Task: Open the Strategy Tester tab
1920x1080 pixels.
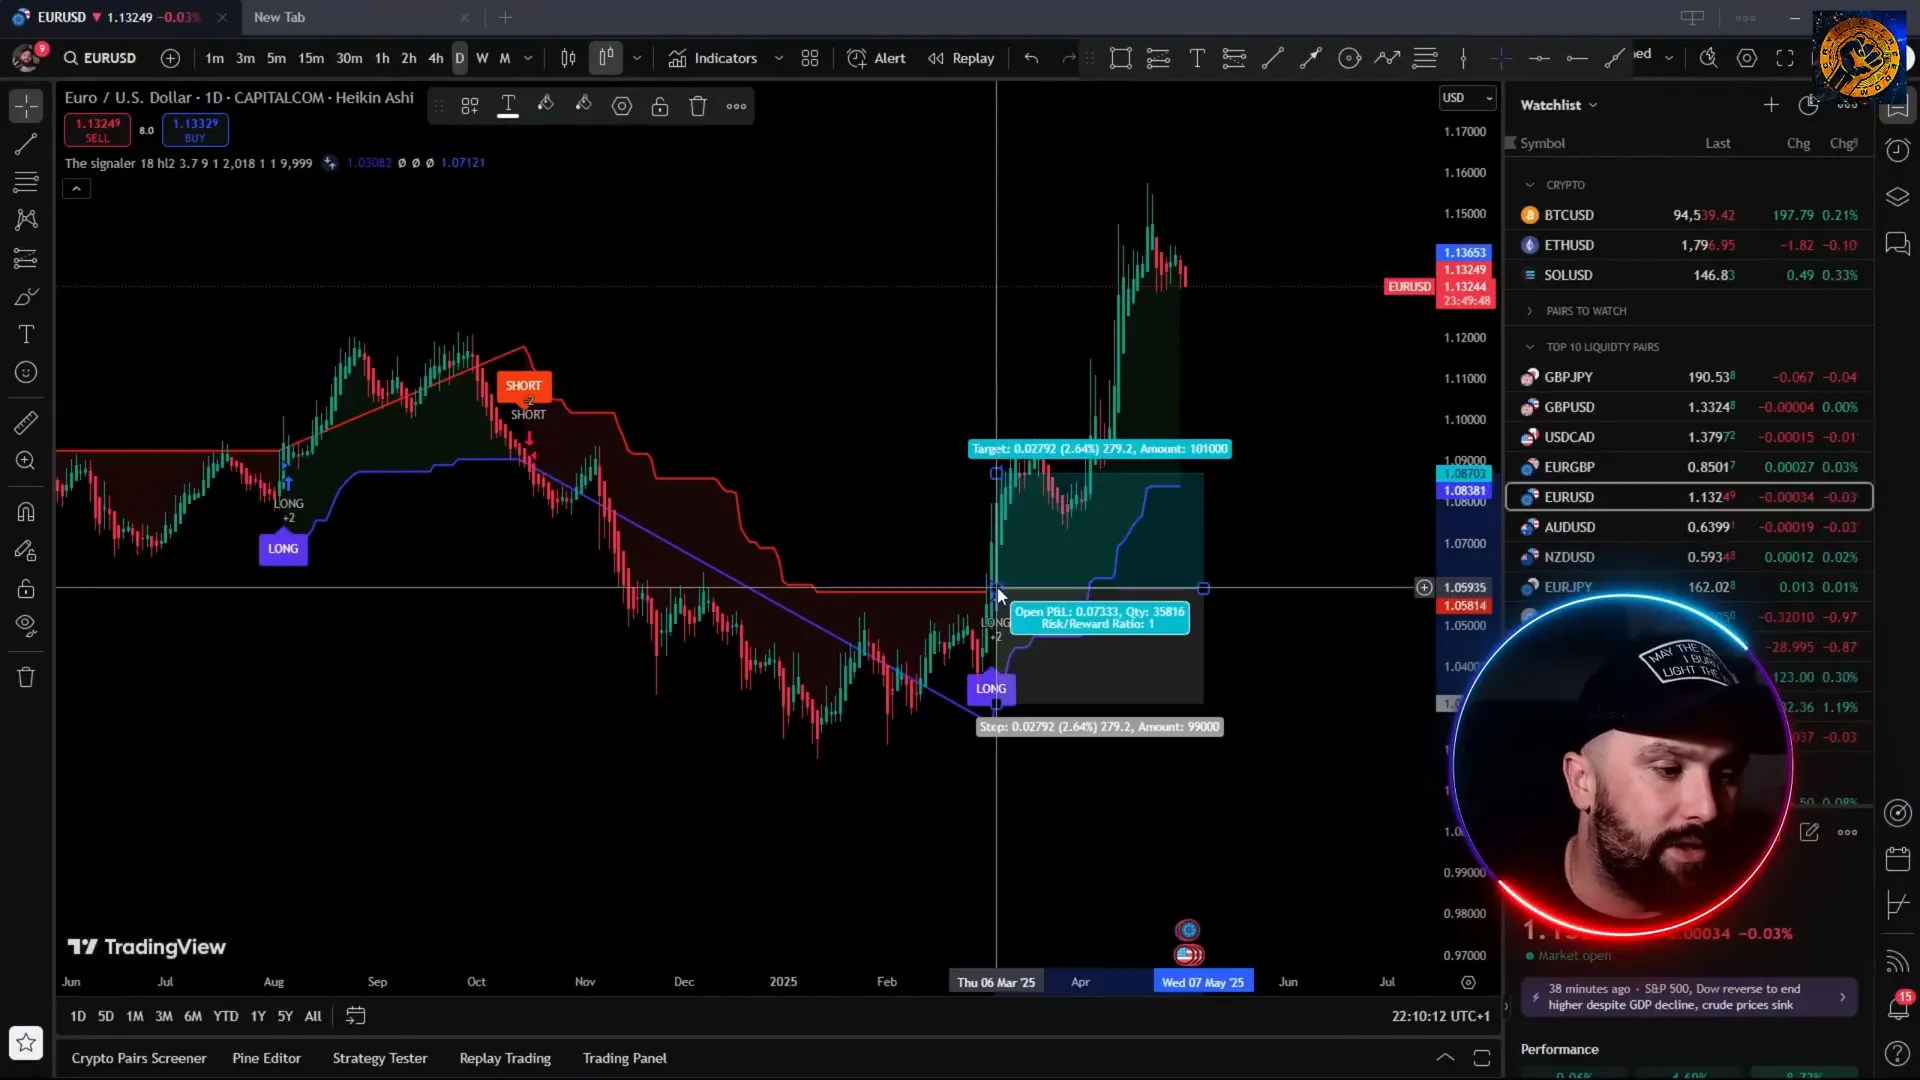Action: 380,1058
